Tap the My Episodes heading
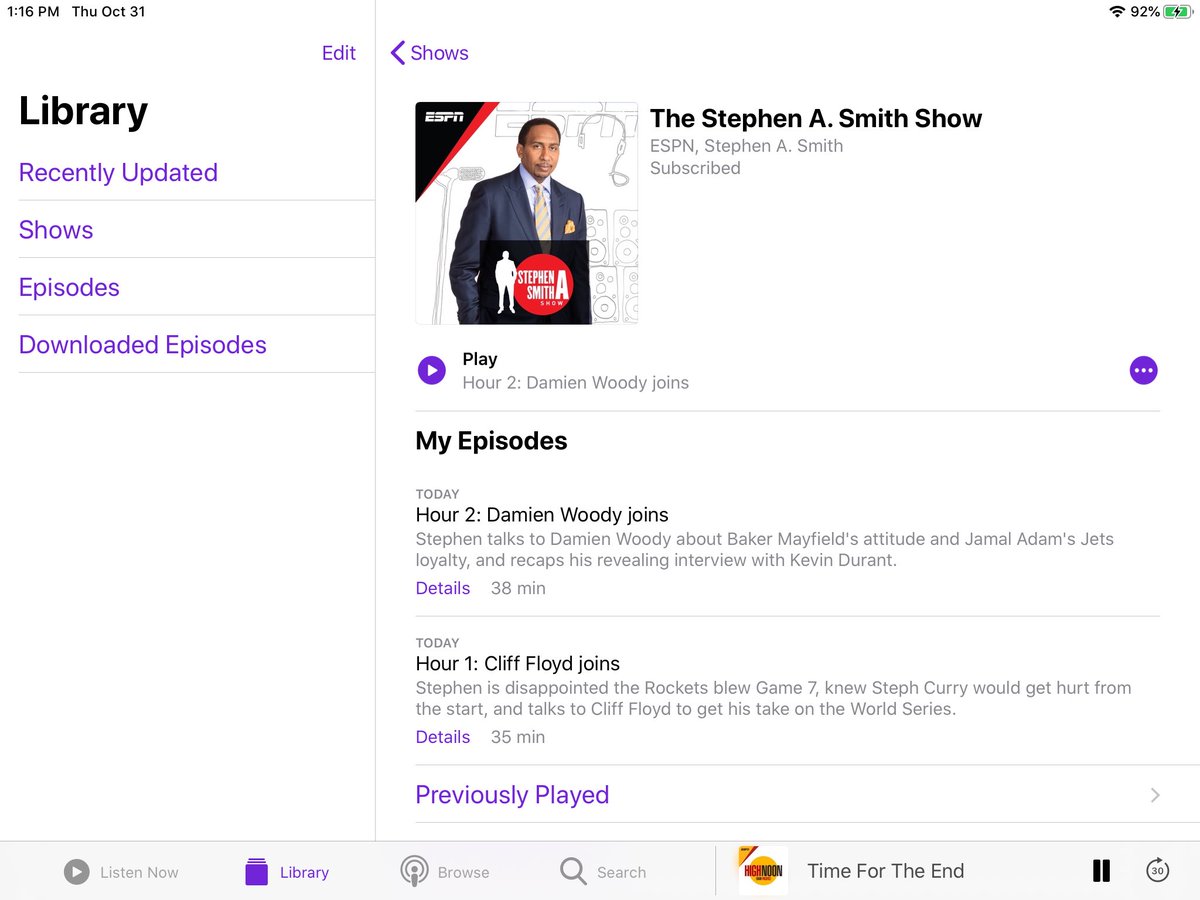Image resolution: width=1200 pixels, height=900 pixels. (491, 441)
